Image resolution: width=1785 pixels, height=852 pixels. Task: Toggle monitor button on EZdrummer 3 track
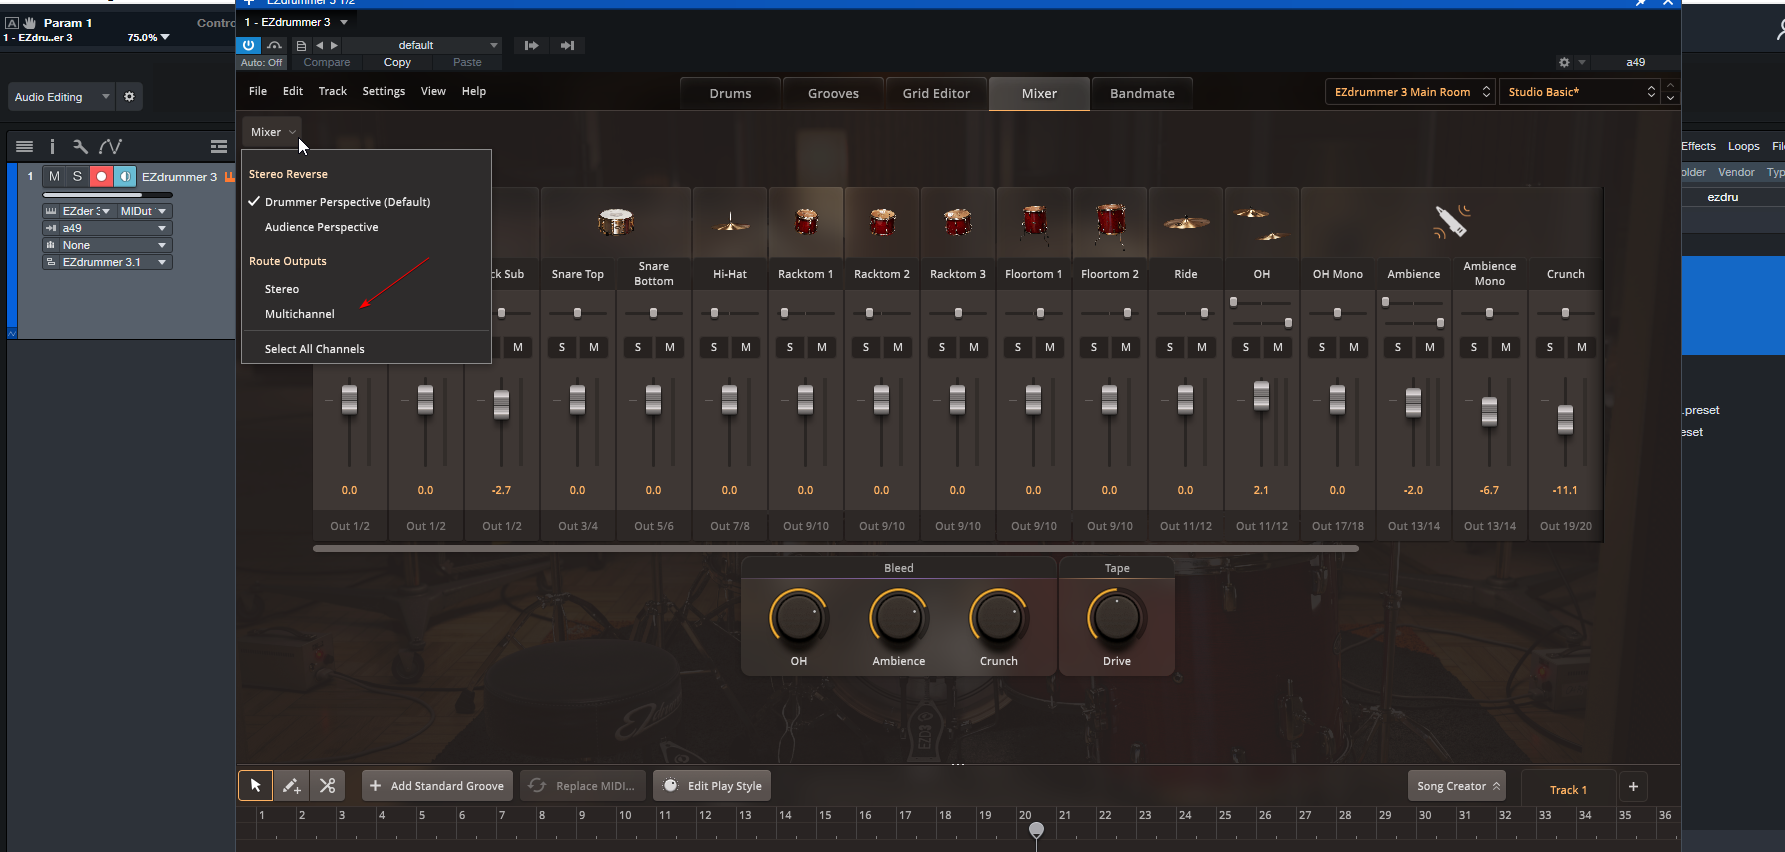coord(125,176)
